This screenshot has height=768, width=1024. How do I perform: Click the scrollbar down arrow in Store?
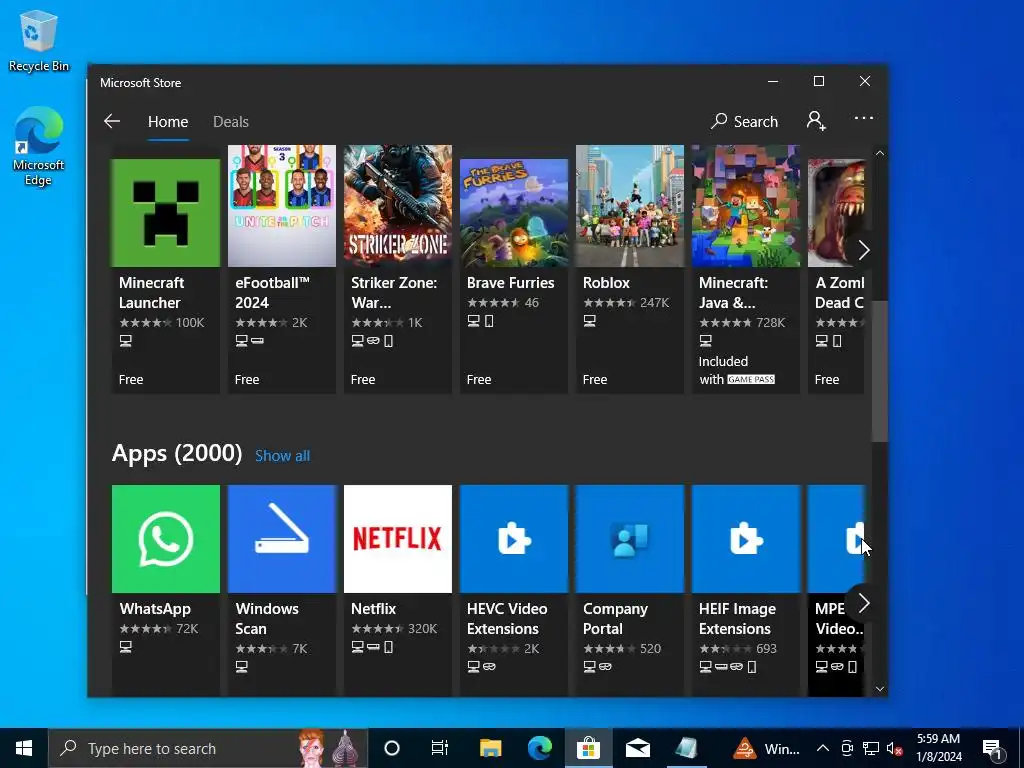pos(880,689)
